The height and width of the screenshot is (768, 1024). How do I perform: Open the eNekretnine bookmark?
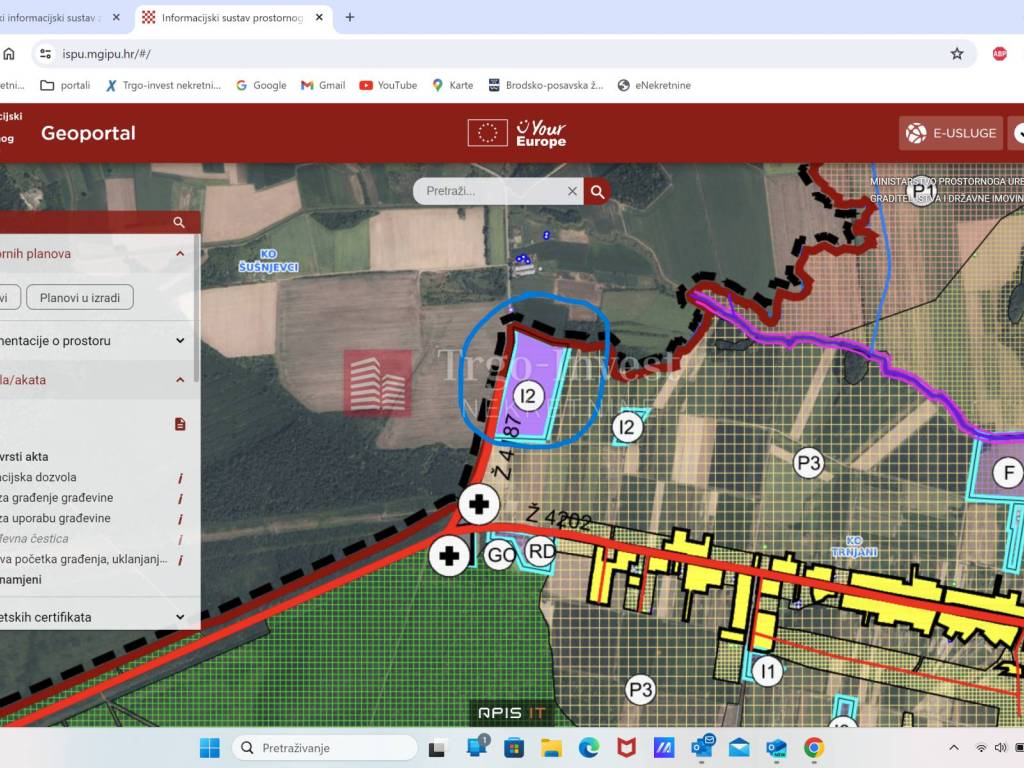(654, 85)
